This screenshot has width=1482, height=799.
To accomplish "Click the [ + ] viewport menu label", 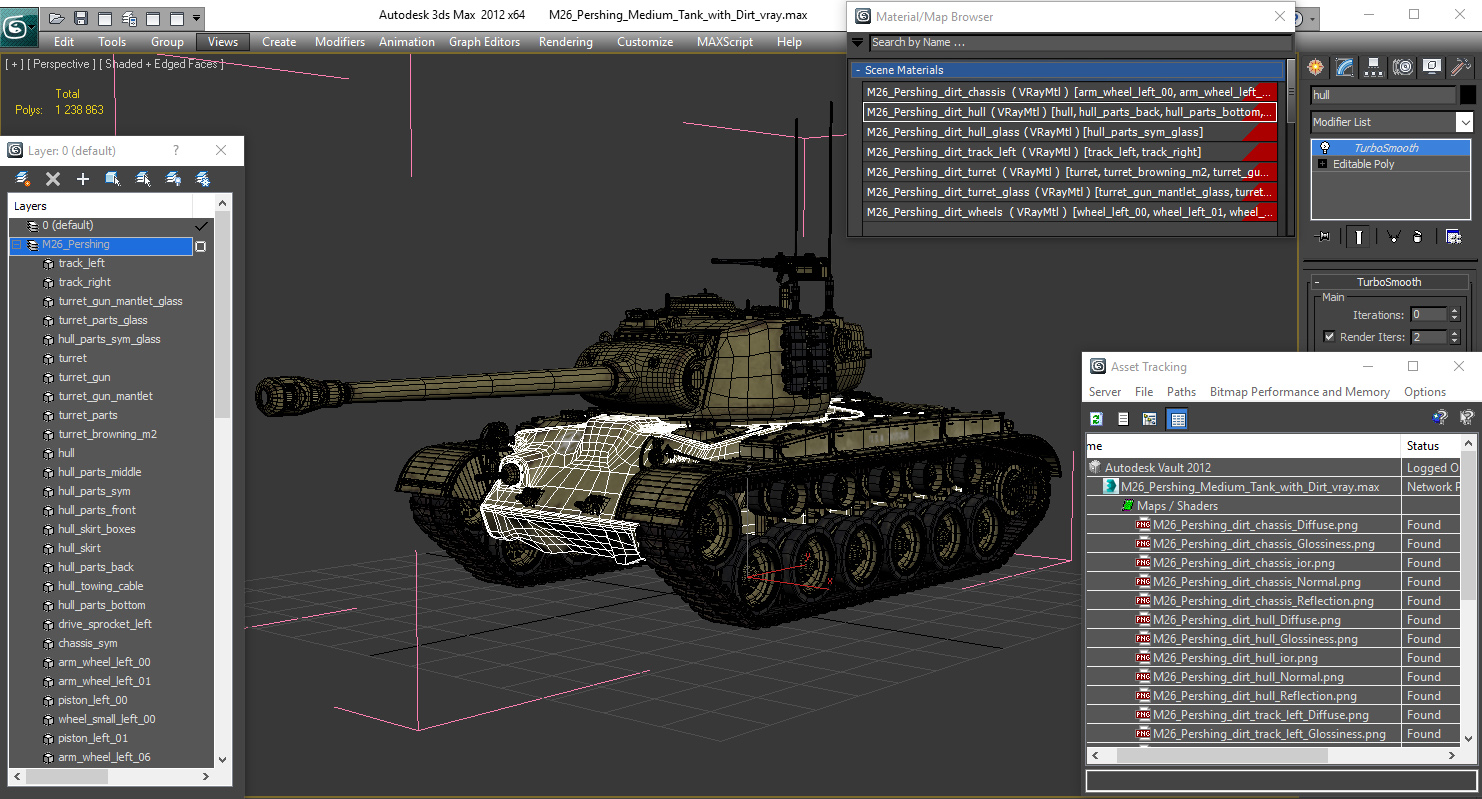I will [14, 64].
